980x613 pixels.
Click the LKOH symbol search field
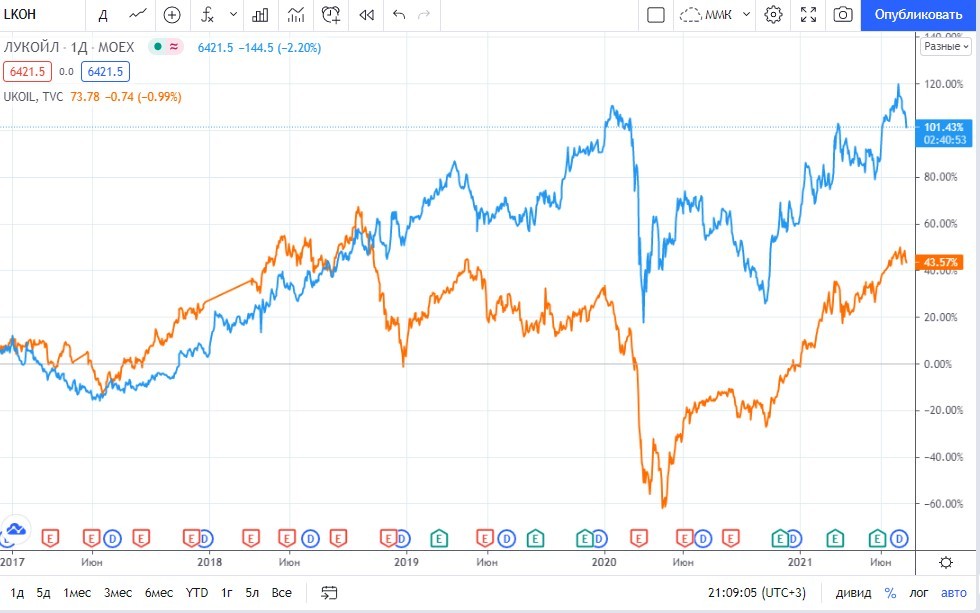point(40,15)
